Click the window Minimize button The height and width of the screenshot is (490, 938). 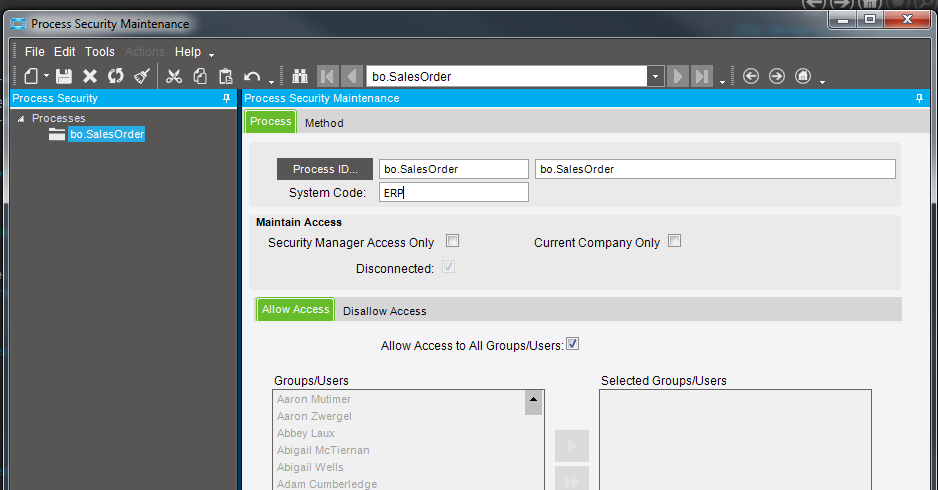(x=843, y=19)
